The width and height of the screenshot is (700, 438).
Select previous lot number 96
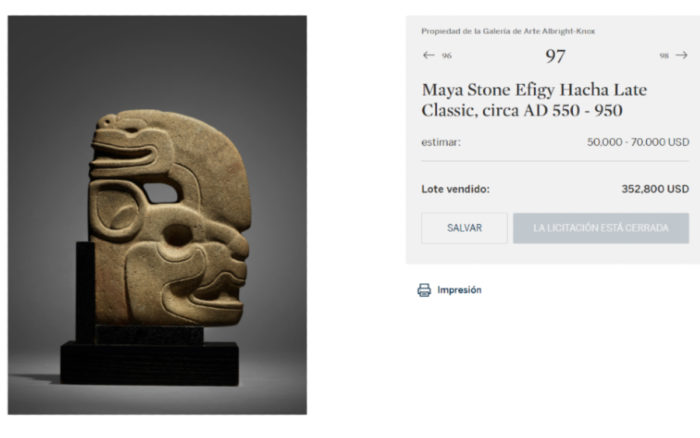447,57
